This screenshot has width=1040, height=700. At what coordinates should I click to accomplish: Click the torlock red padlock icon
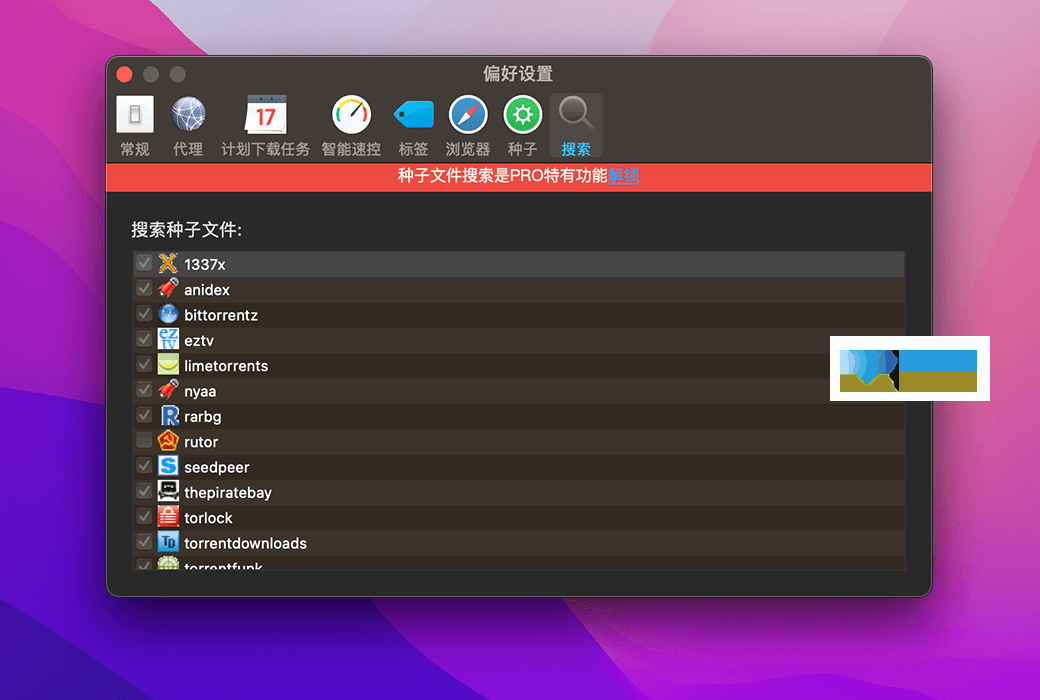(168, 516)
